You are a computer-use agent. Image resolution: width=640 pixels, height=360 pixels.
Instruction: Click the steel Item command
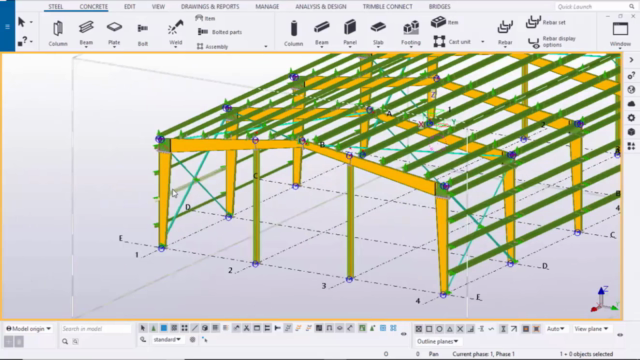point(205,18)
